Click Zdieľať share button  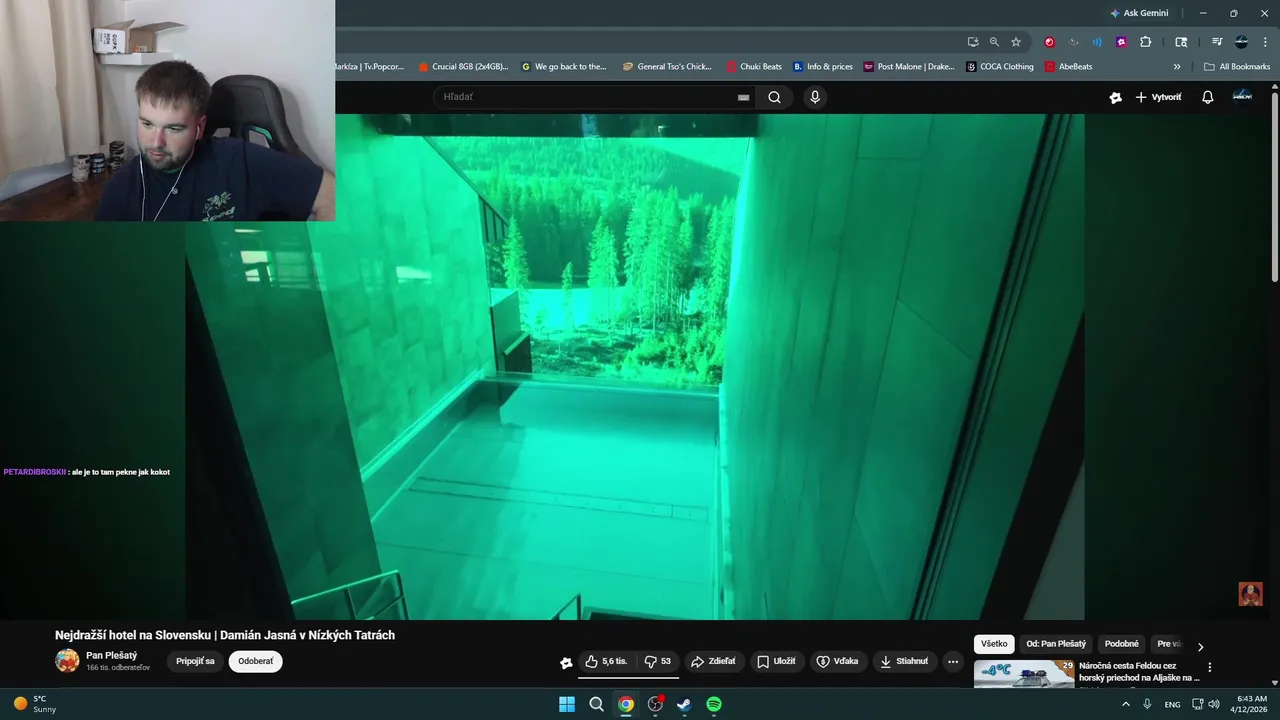pyautogui.click(x=714, y=661)
